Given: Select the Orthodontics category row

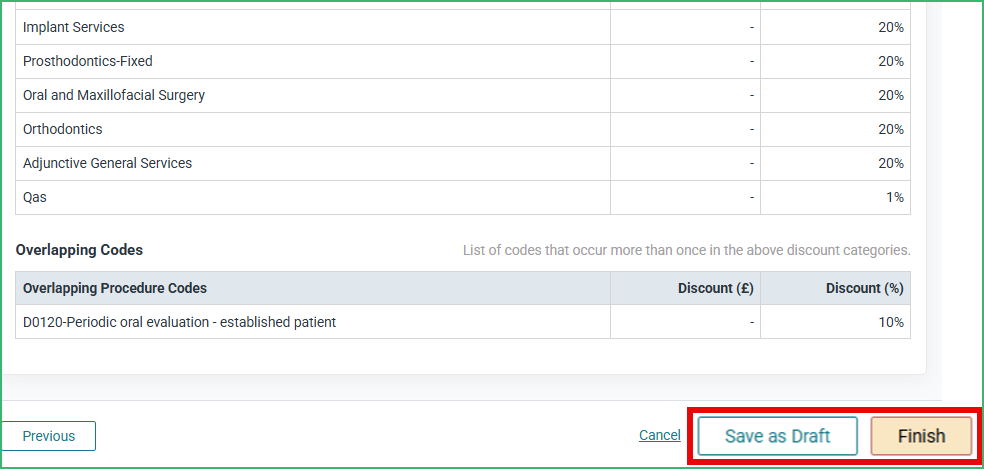Looking at the screenshot, I should tap(463, 129).
